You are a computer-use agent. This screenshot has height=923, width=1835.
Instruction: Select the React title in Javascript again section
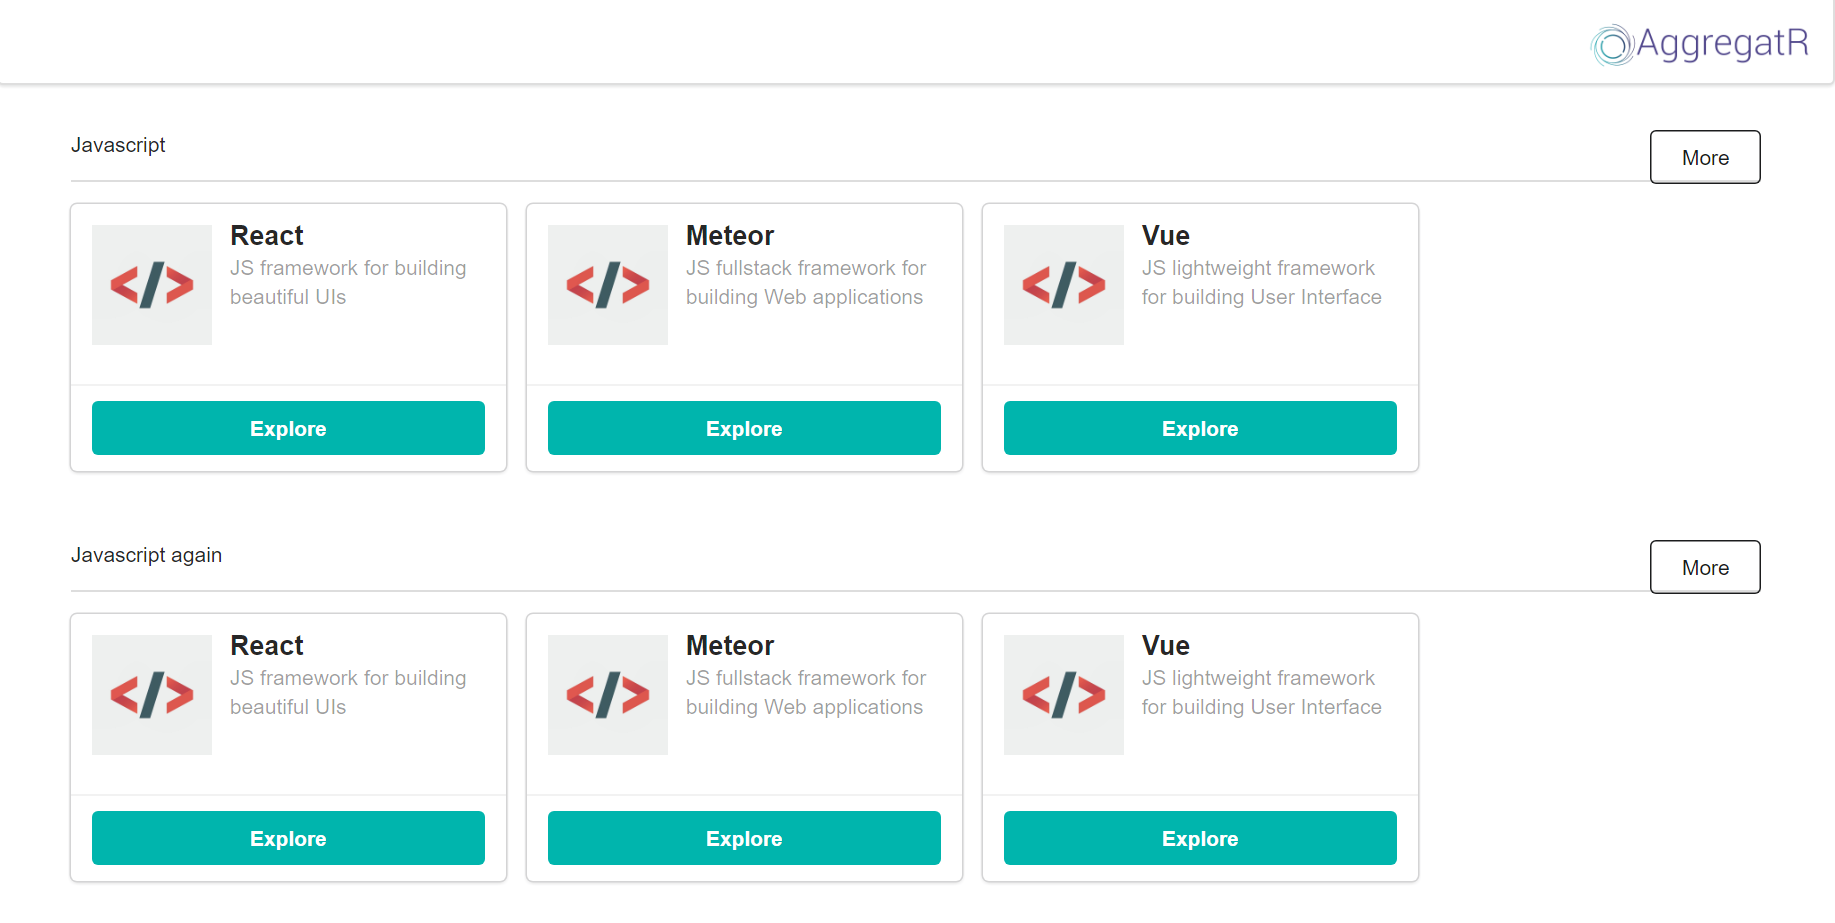pyautogui.click(x=267, y=645)
